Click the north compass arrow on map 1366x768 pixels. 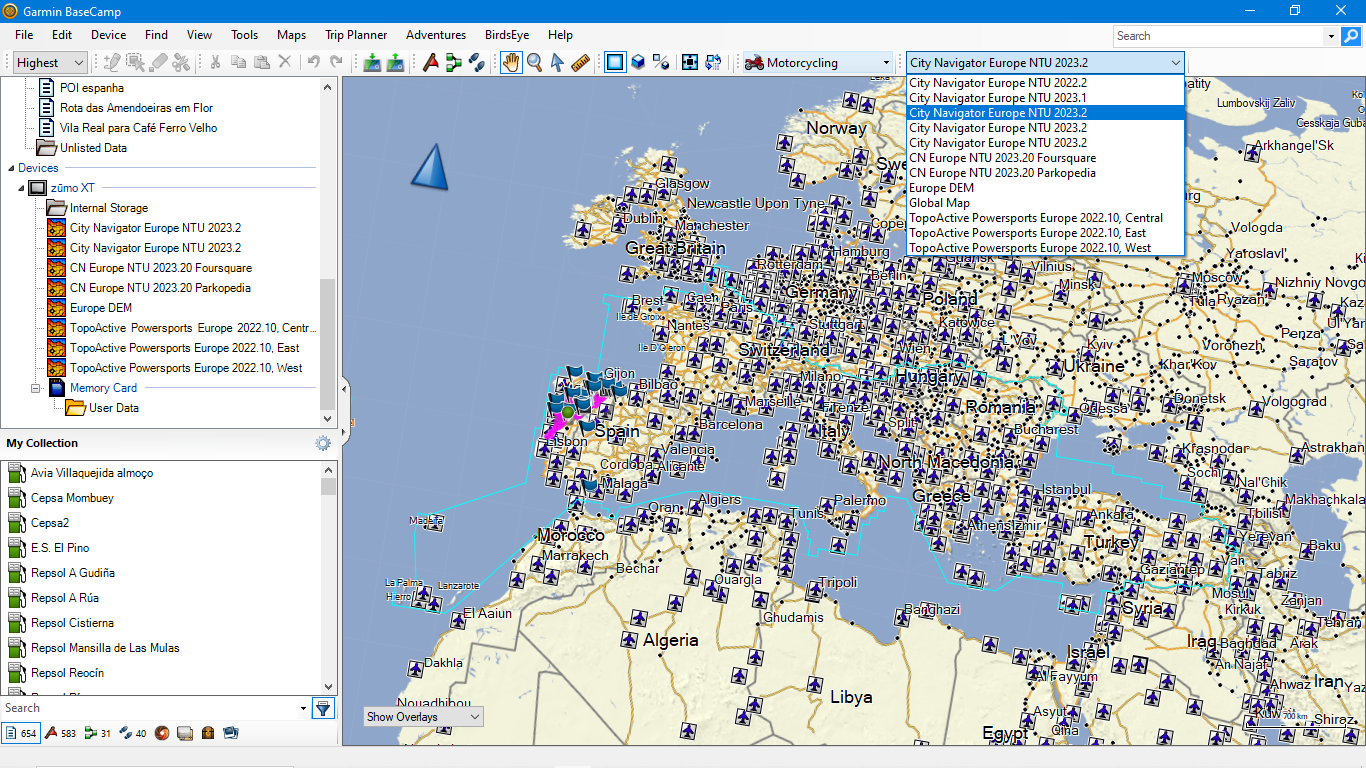[x=429, y=166]
